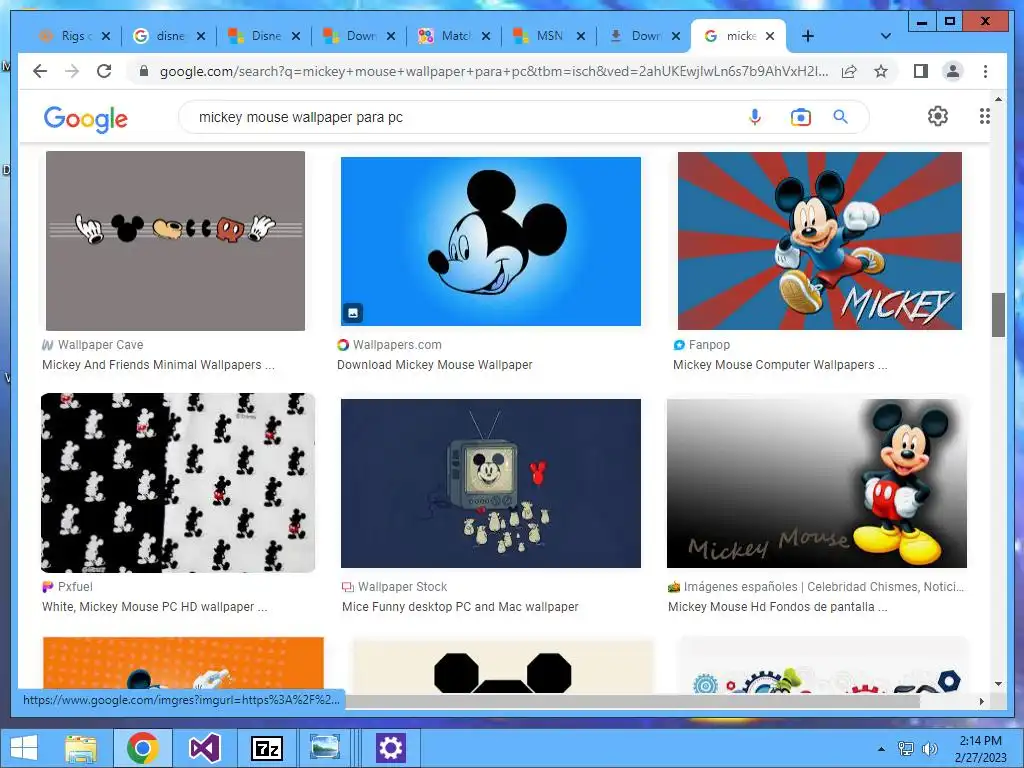Click the magnifier search button
This screenshot has width=1024, height=768.
pos(840,117)
